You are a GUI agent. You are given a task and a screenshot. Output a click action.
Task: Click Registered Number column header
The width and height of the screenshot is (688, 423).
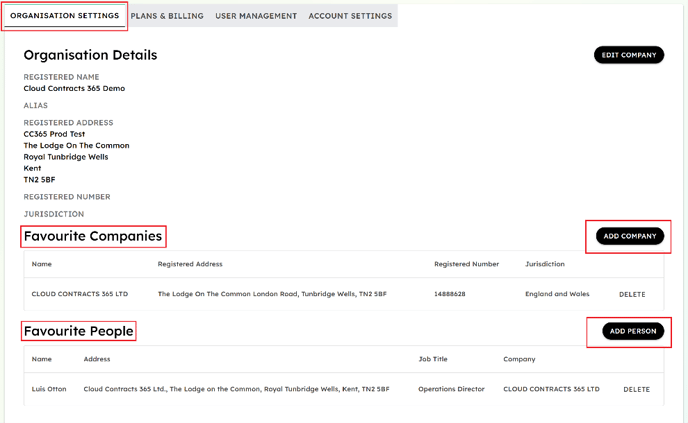[x=466, y=264]
